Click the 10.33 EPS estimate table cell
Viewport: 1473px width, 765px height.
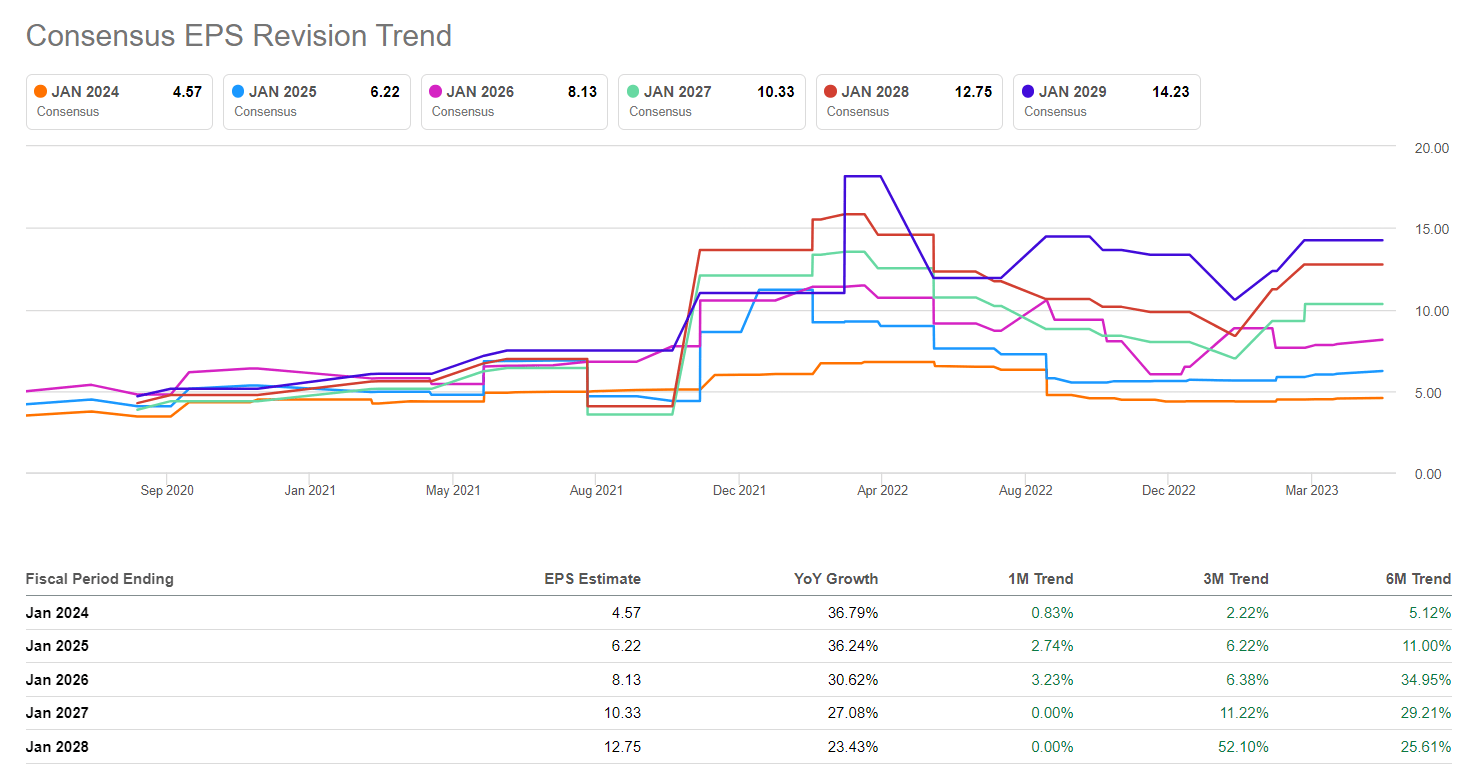pyautogui.click(x=623, y=713)
